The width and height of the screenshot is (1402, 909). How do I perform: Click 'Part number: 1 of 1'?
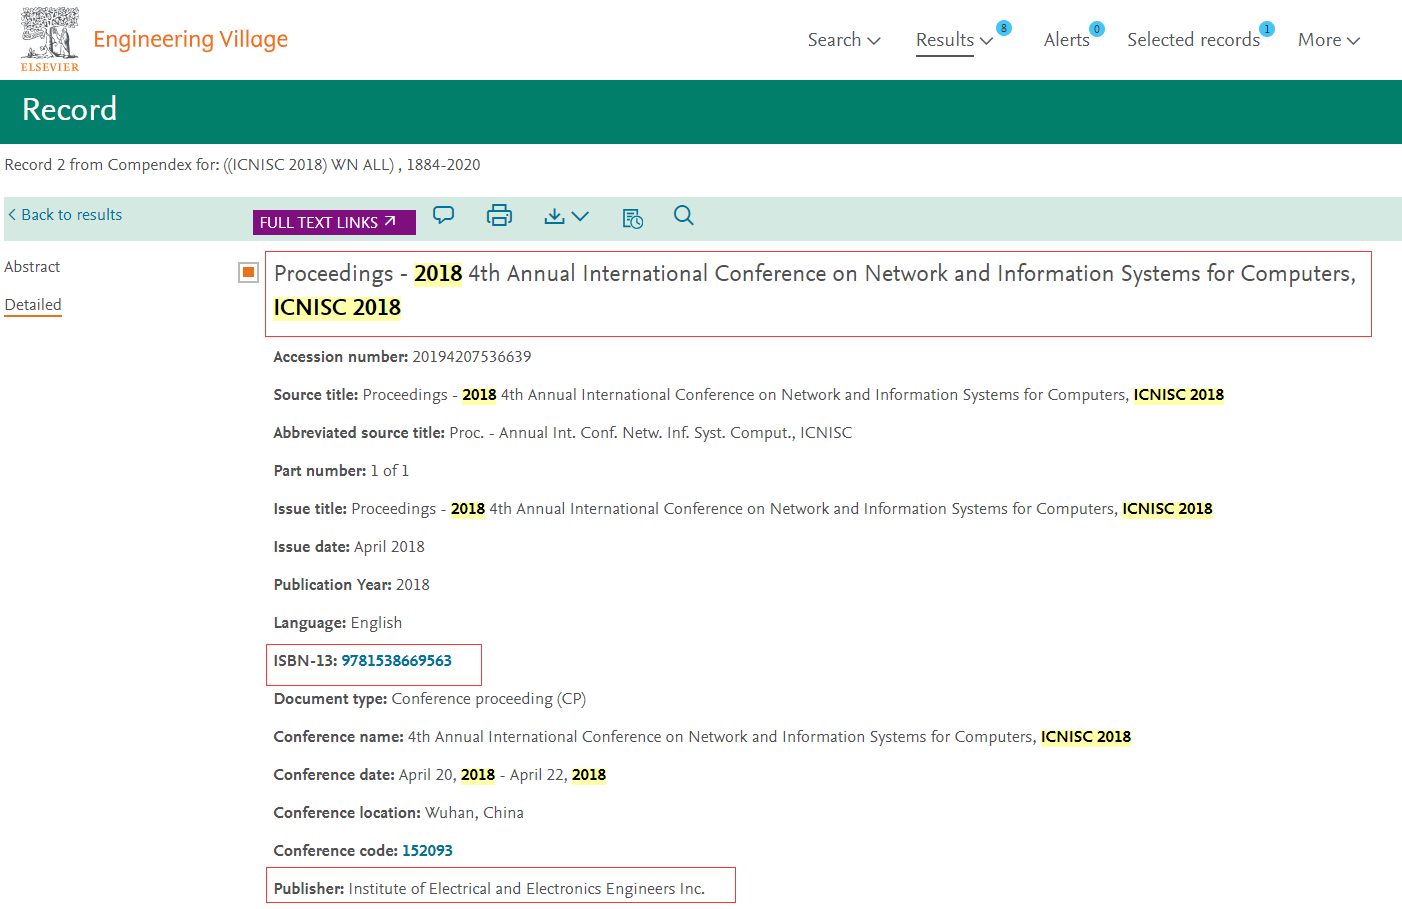pyautogui.click(x=341, y=471)
